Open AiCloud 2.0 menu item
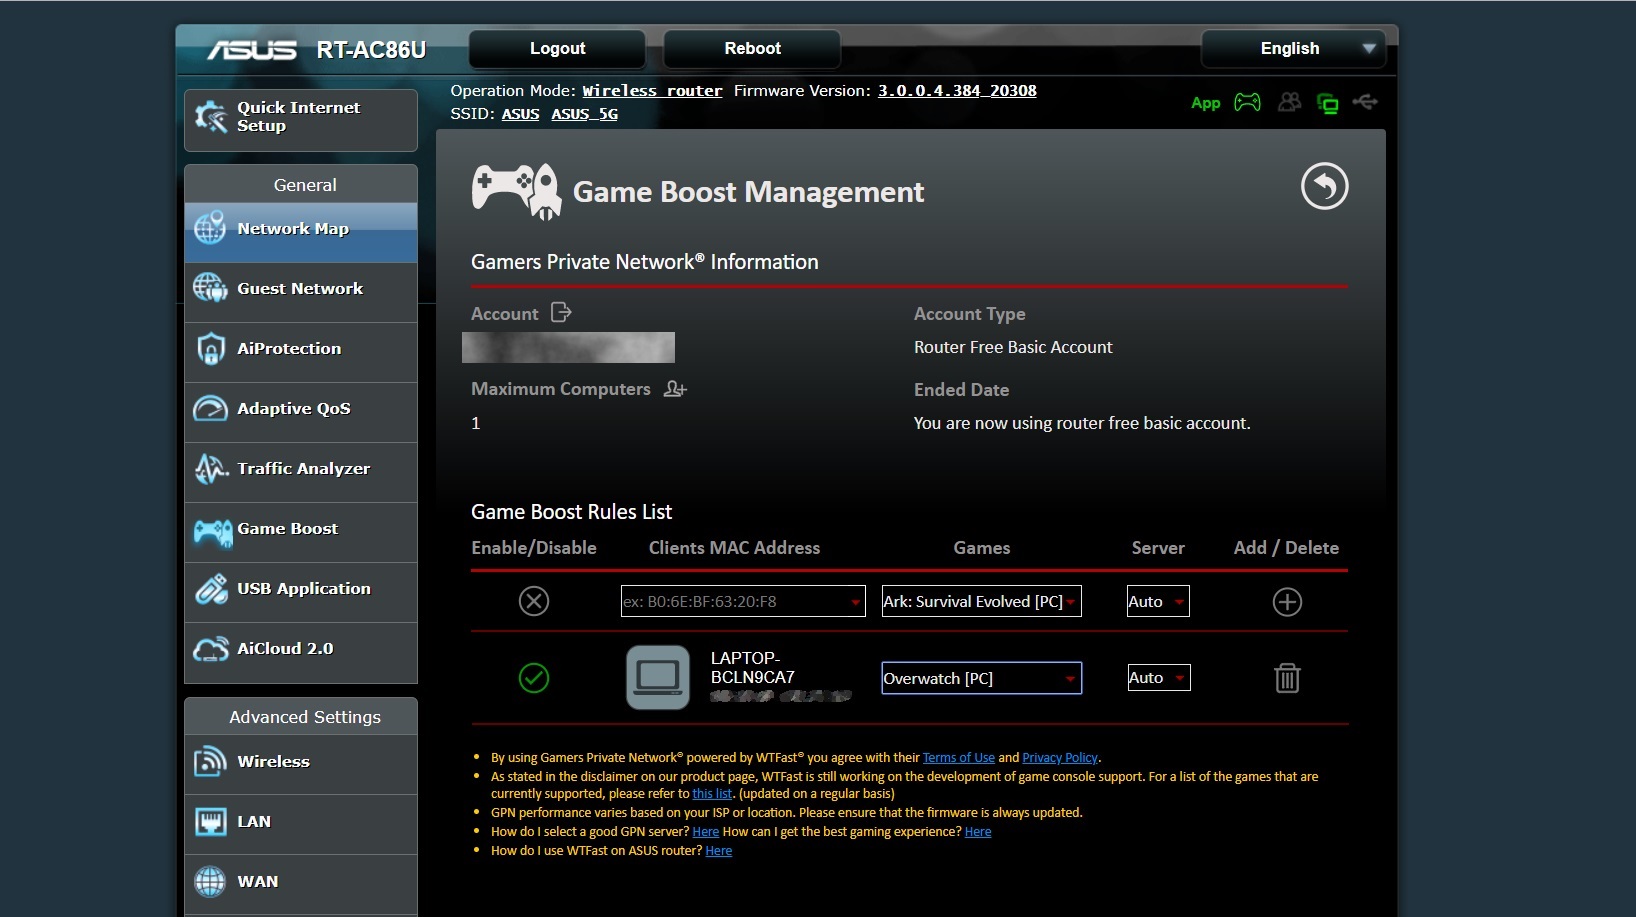Image resolution: width=1636 pixels, height=917 pixels. coord(301,652)
